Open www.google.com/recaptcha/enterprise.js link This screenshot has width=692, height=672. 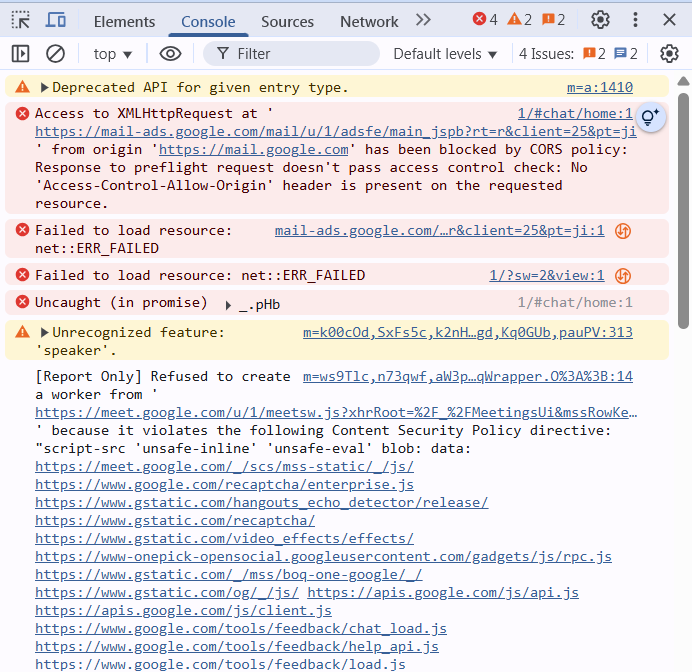tap(225, 484)
